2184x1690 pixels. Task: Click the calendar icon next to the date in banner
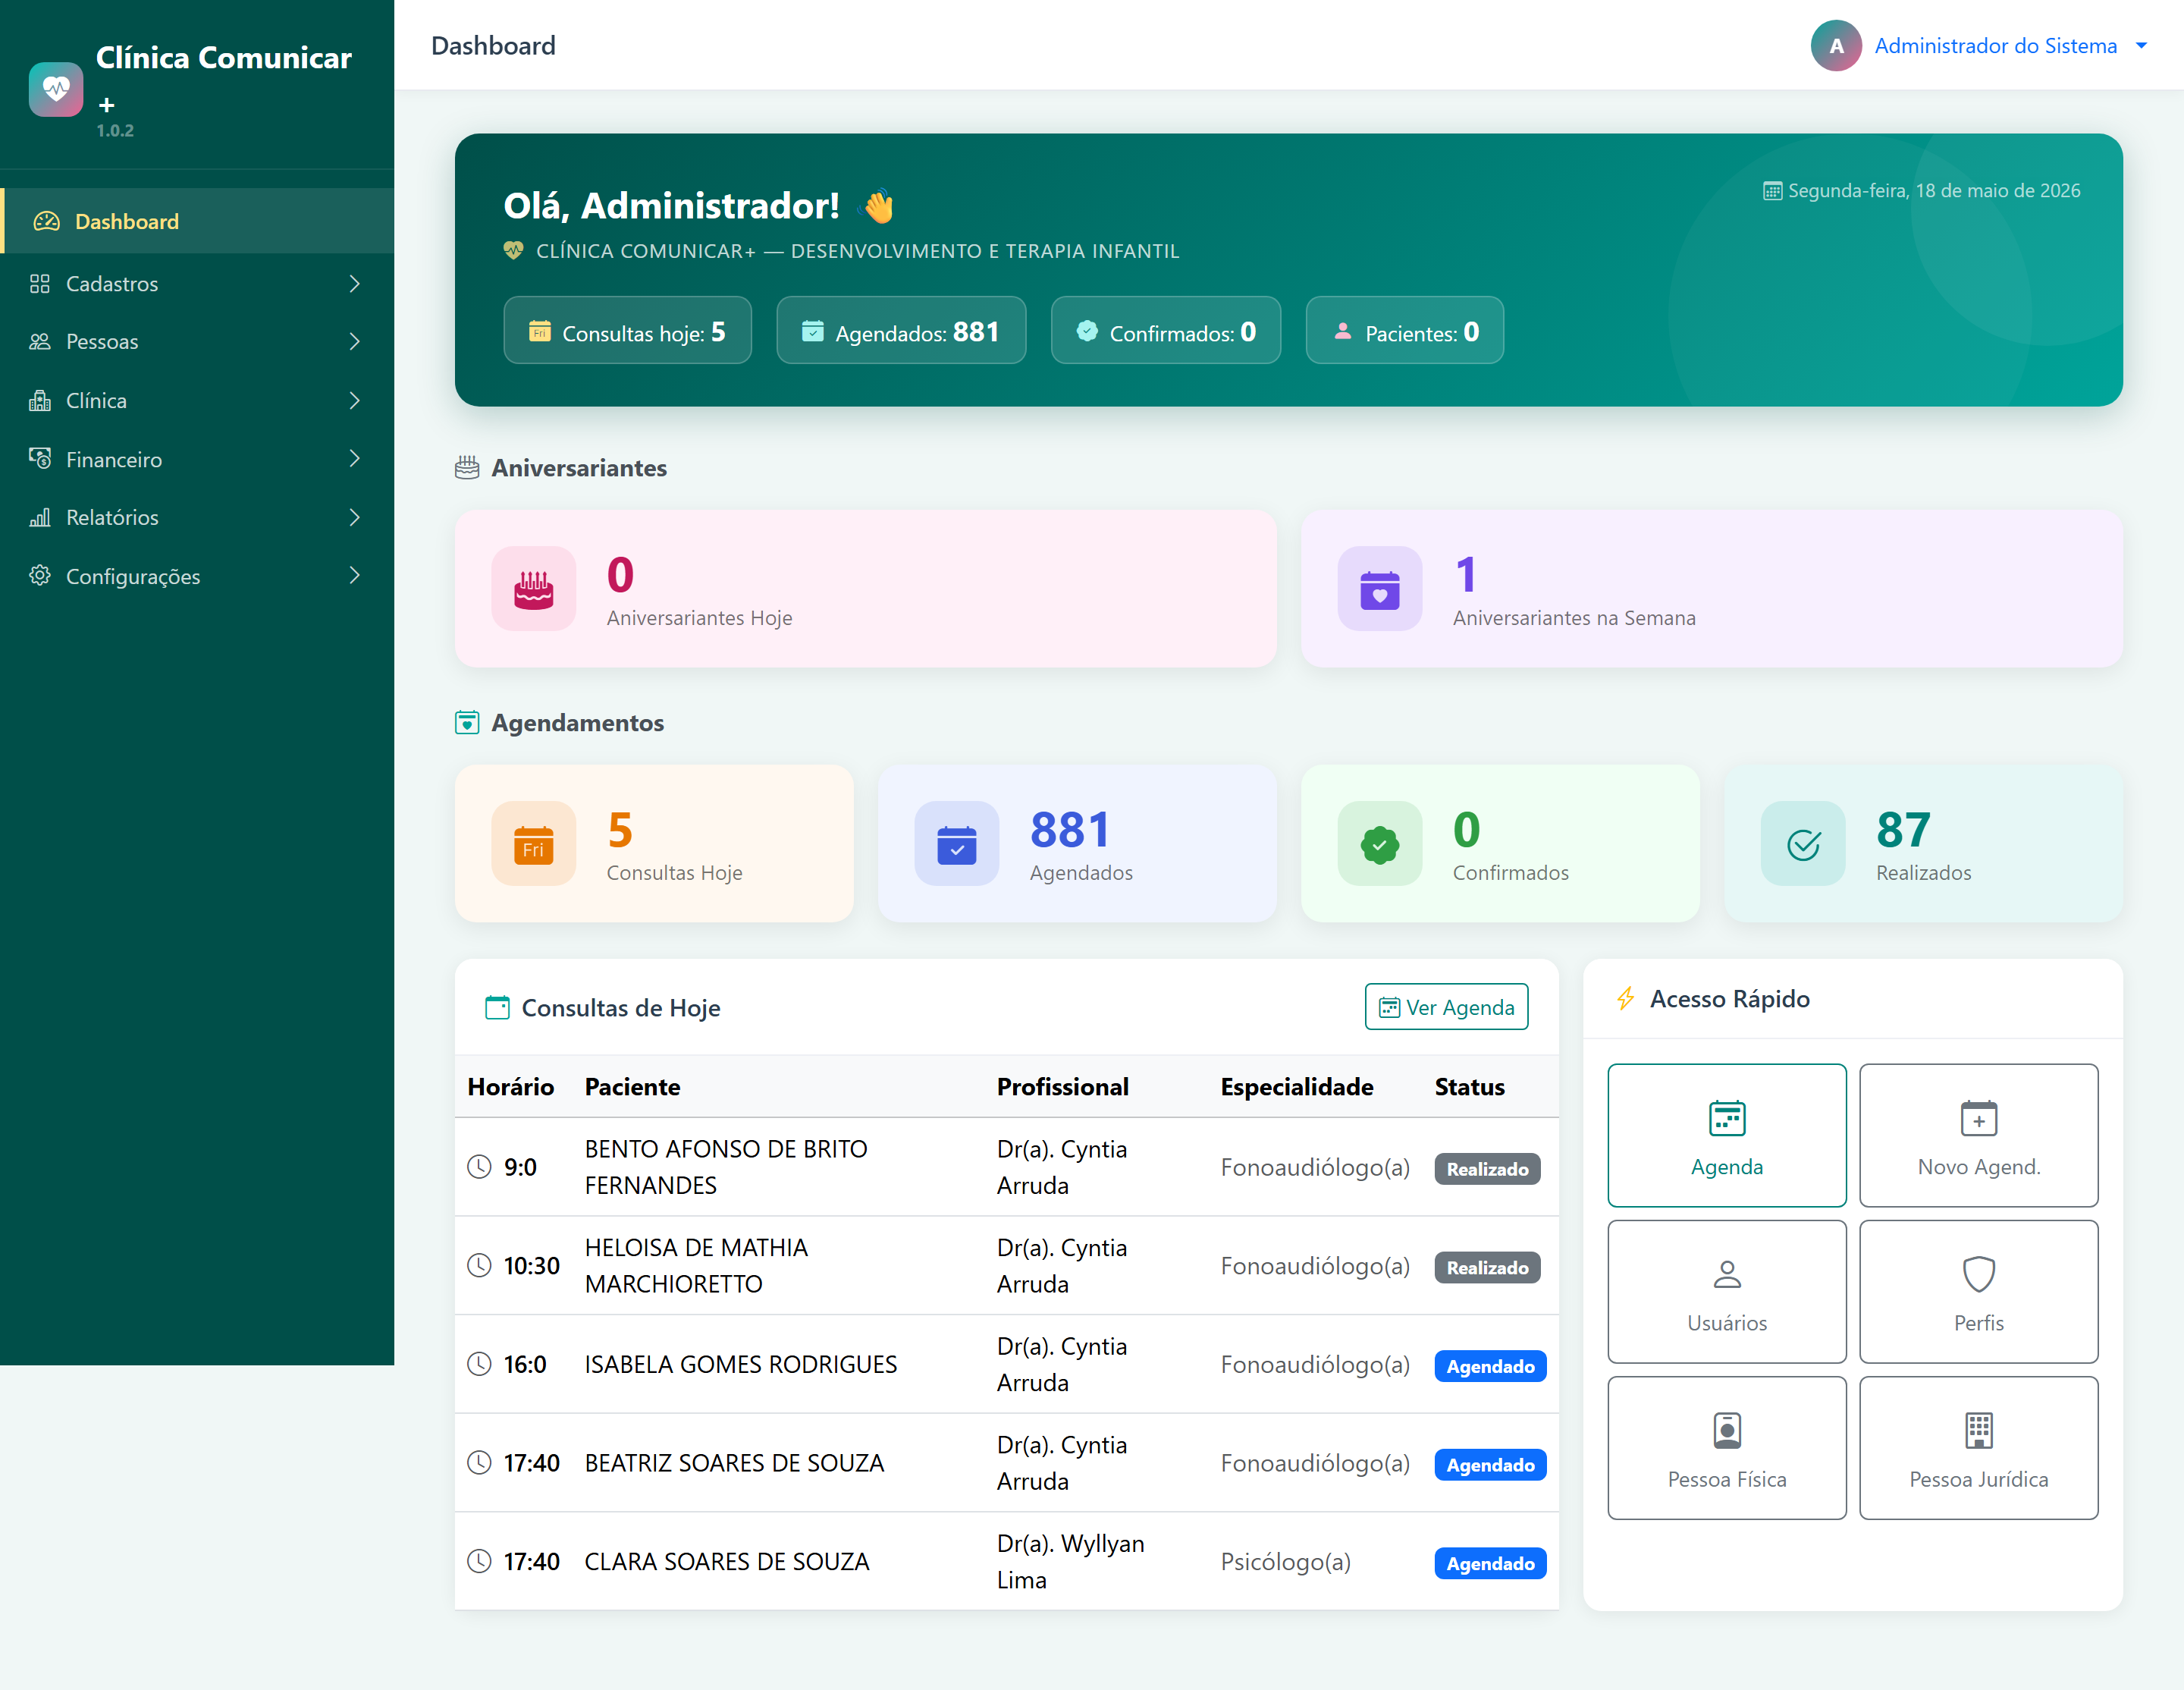(1772, 191)
